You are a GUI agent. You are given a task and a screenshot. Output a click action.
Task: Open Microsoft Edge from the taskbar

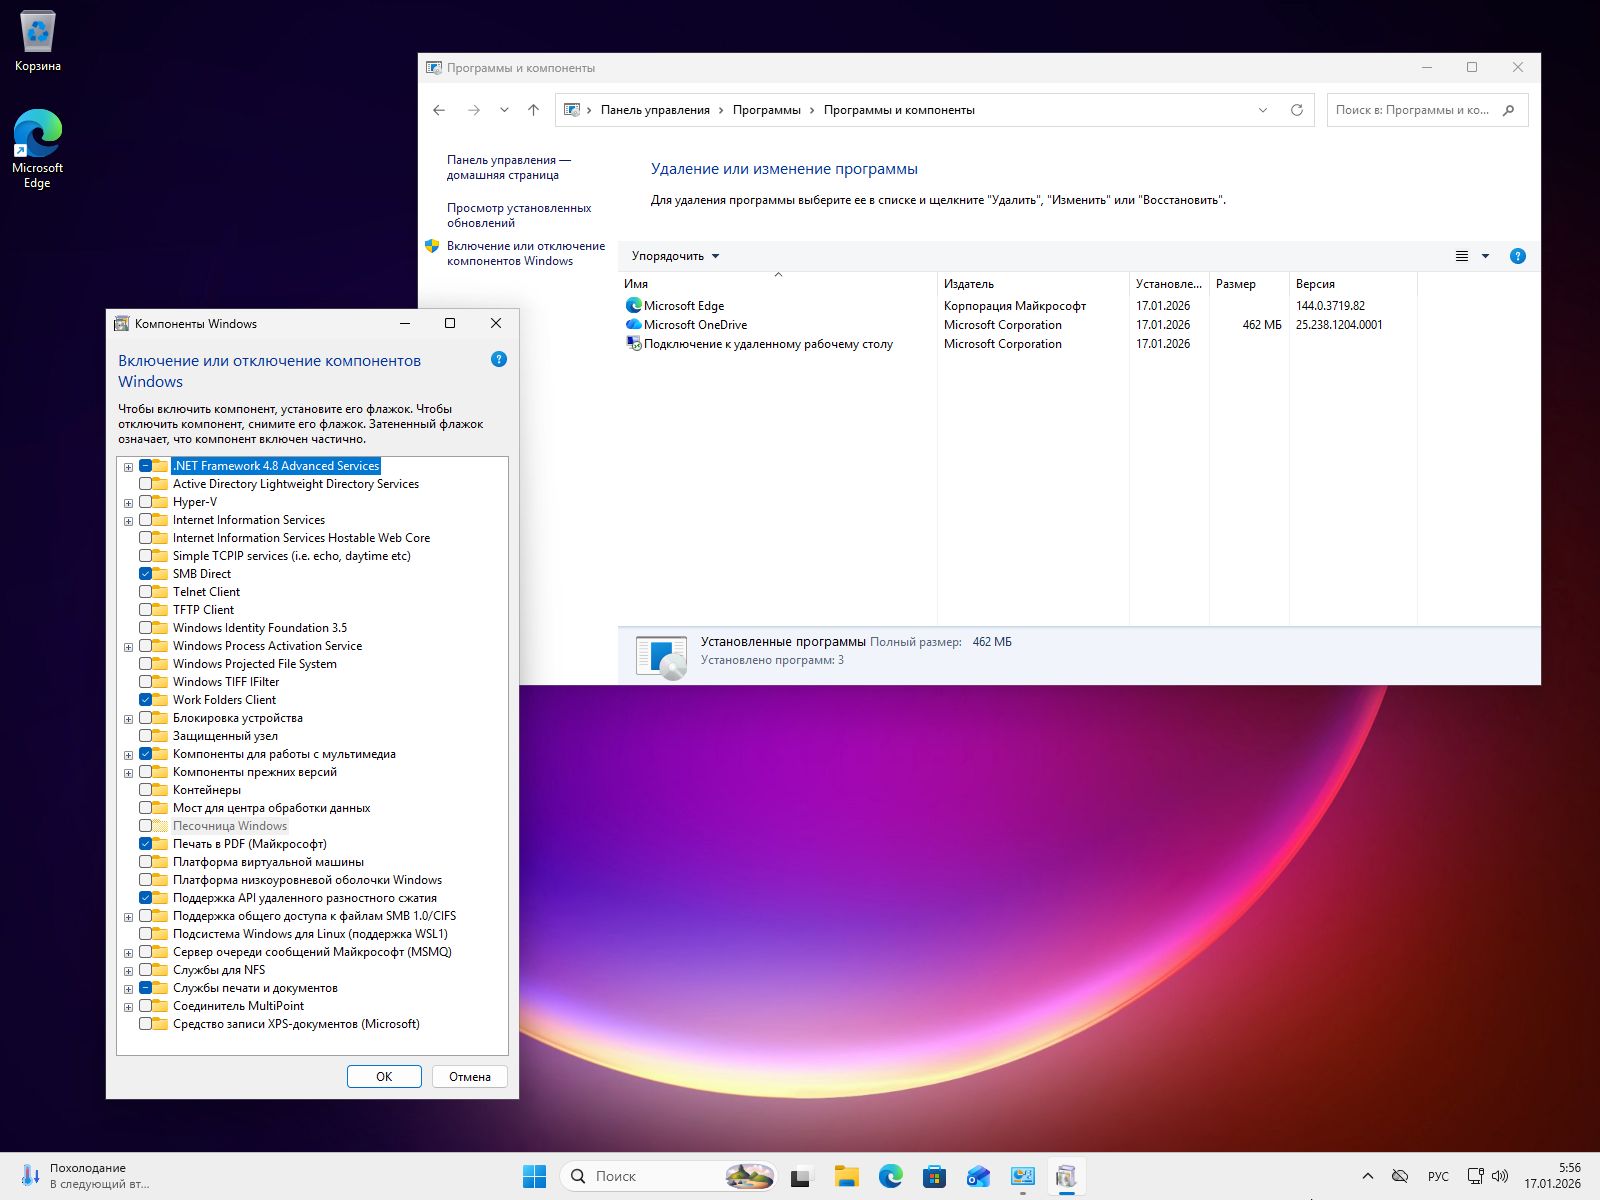890,1176
